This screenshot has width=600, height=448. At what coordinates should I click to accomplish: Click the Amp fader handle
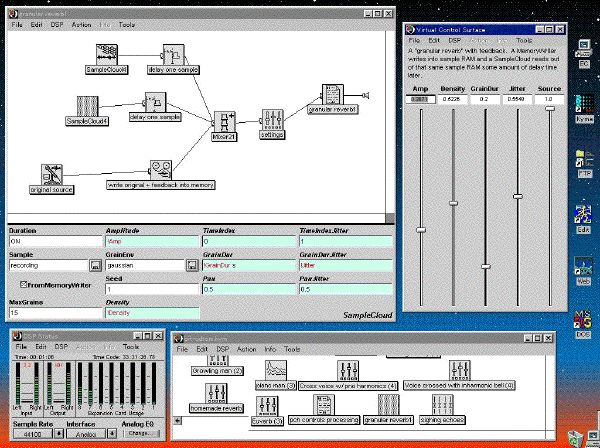pyautogui.click(x=421, y=230)
